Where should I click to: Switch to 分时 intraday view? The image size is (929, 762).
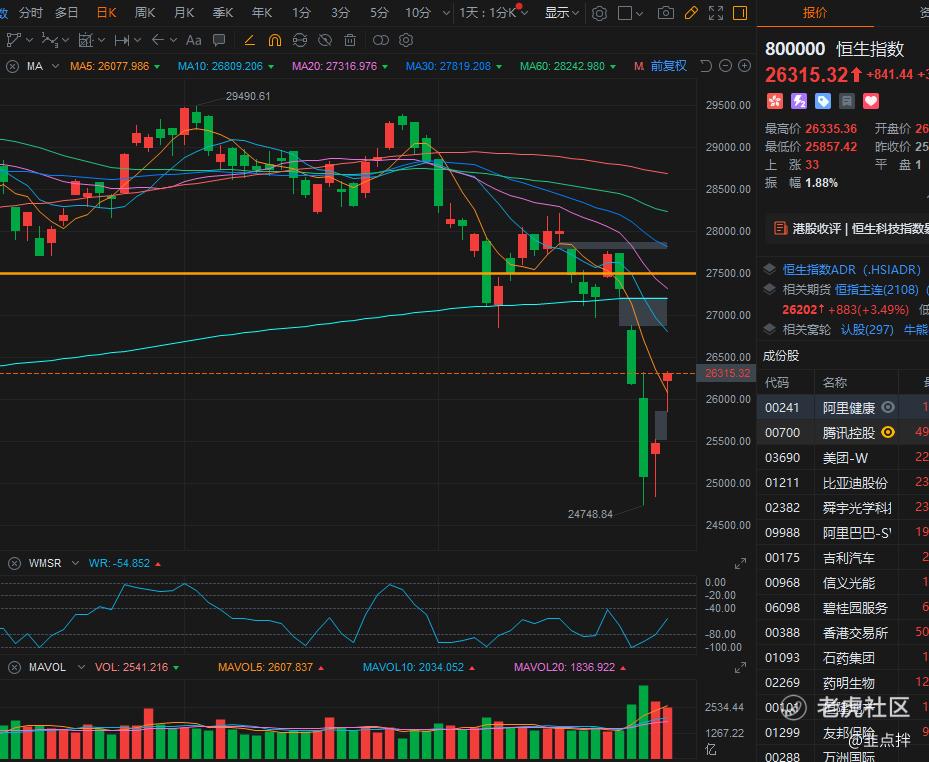pos(31,13)
